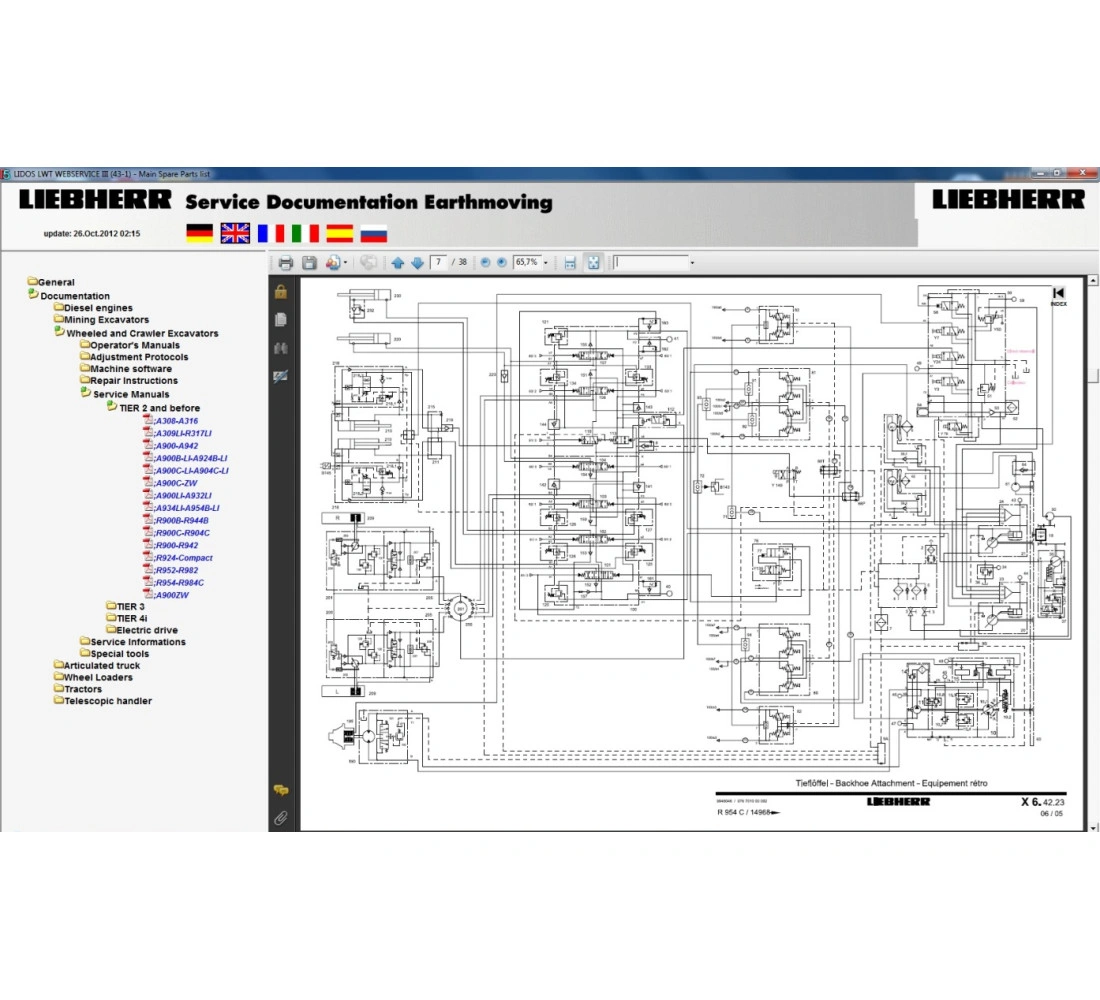The height and width of the screenshot is (1000, 1100).
Task: Expand the Electric drive folder
Action: point(142,630)
